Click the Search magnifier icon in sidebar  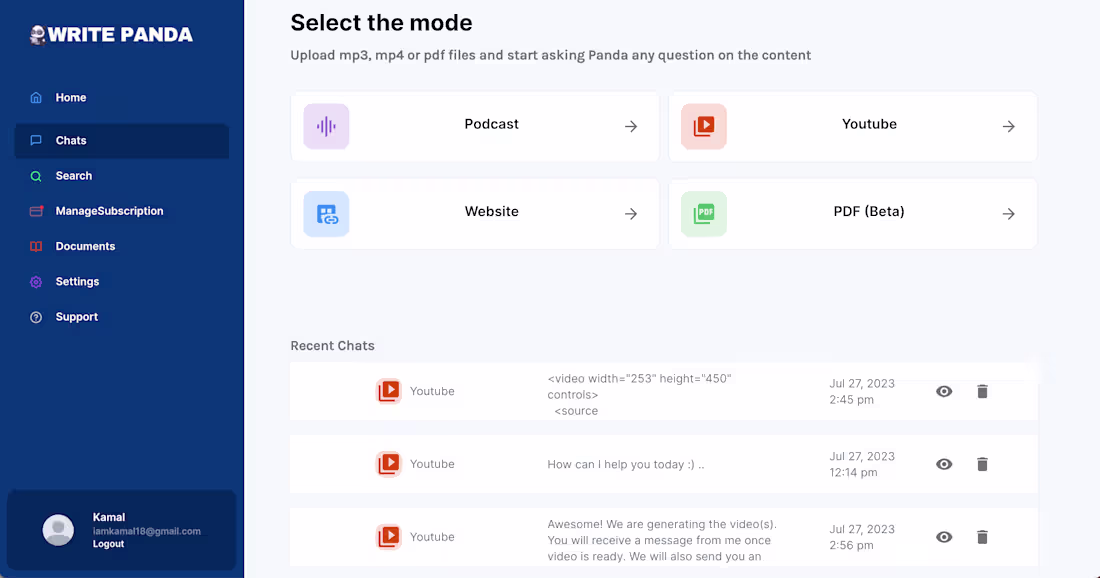click(x=35, y=176)
